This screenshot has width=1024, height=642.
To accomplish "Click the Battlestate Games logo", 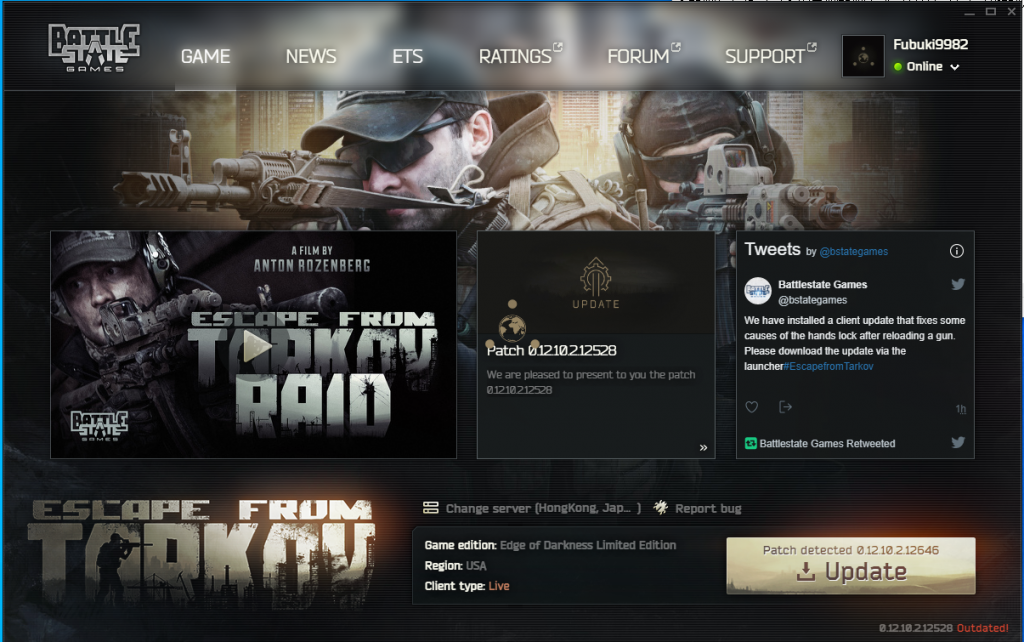I will pos(94,48).
